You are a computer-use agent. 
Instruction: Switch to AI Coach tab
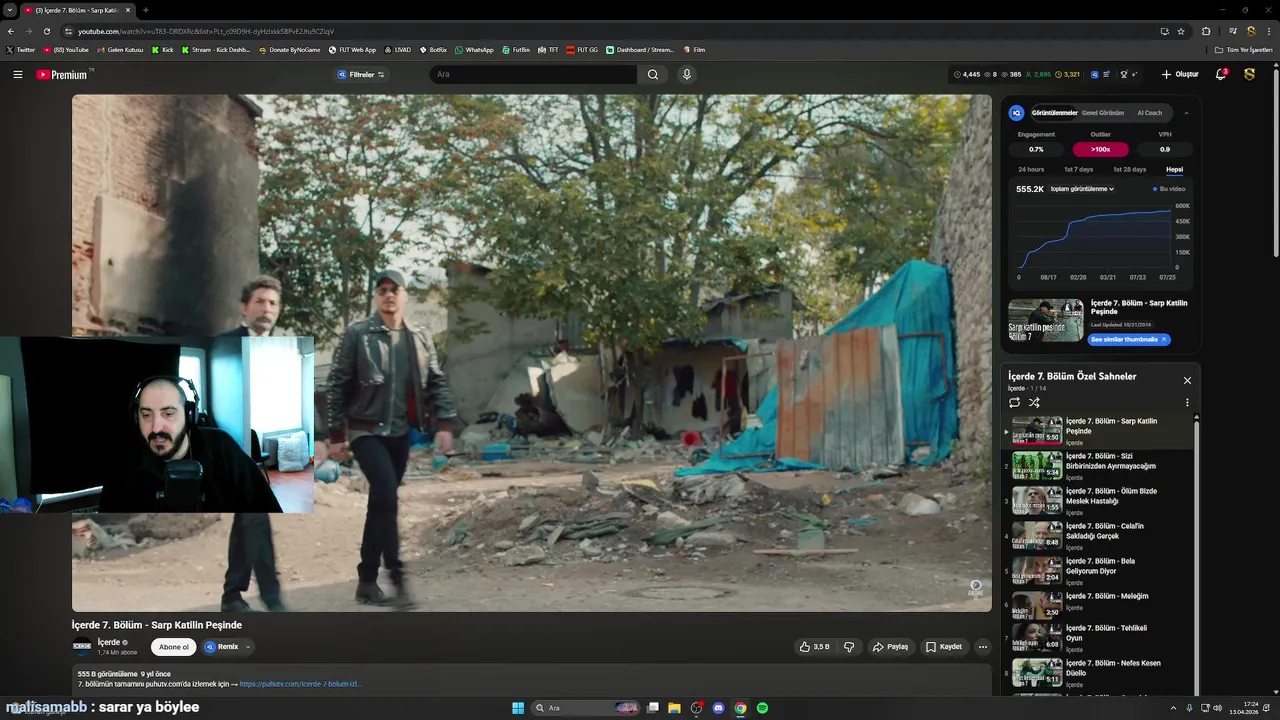[1150, 113]
